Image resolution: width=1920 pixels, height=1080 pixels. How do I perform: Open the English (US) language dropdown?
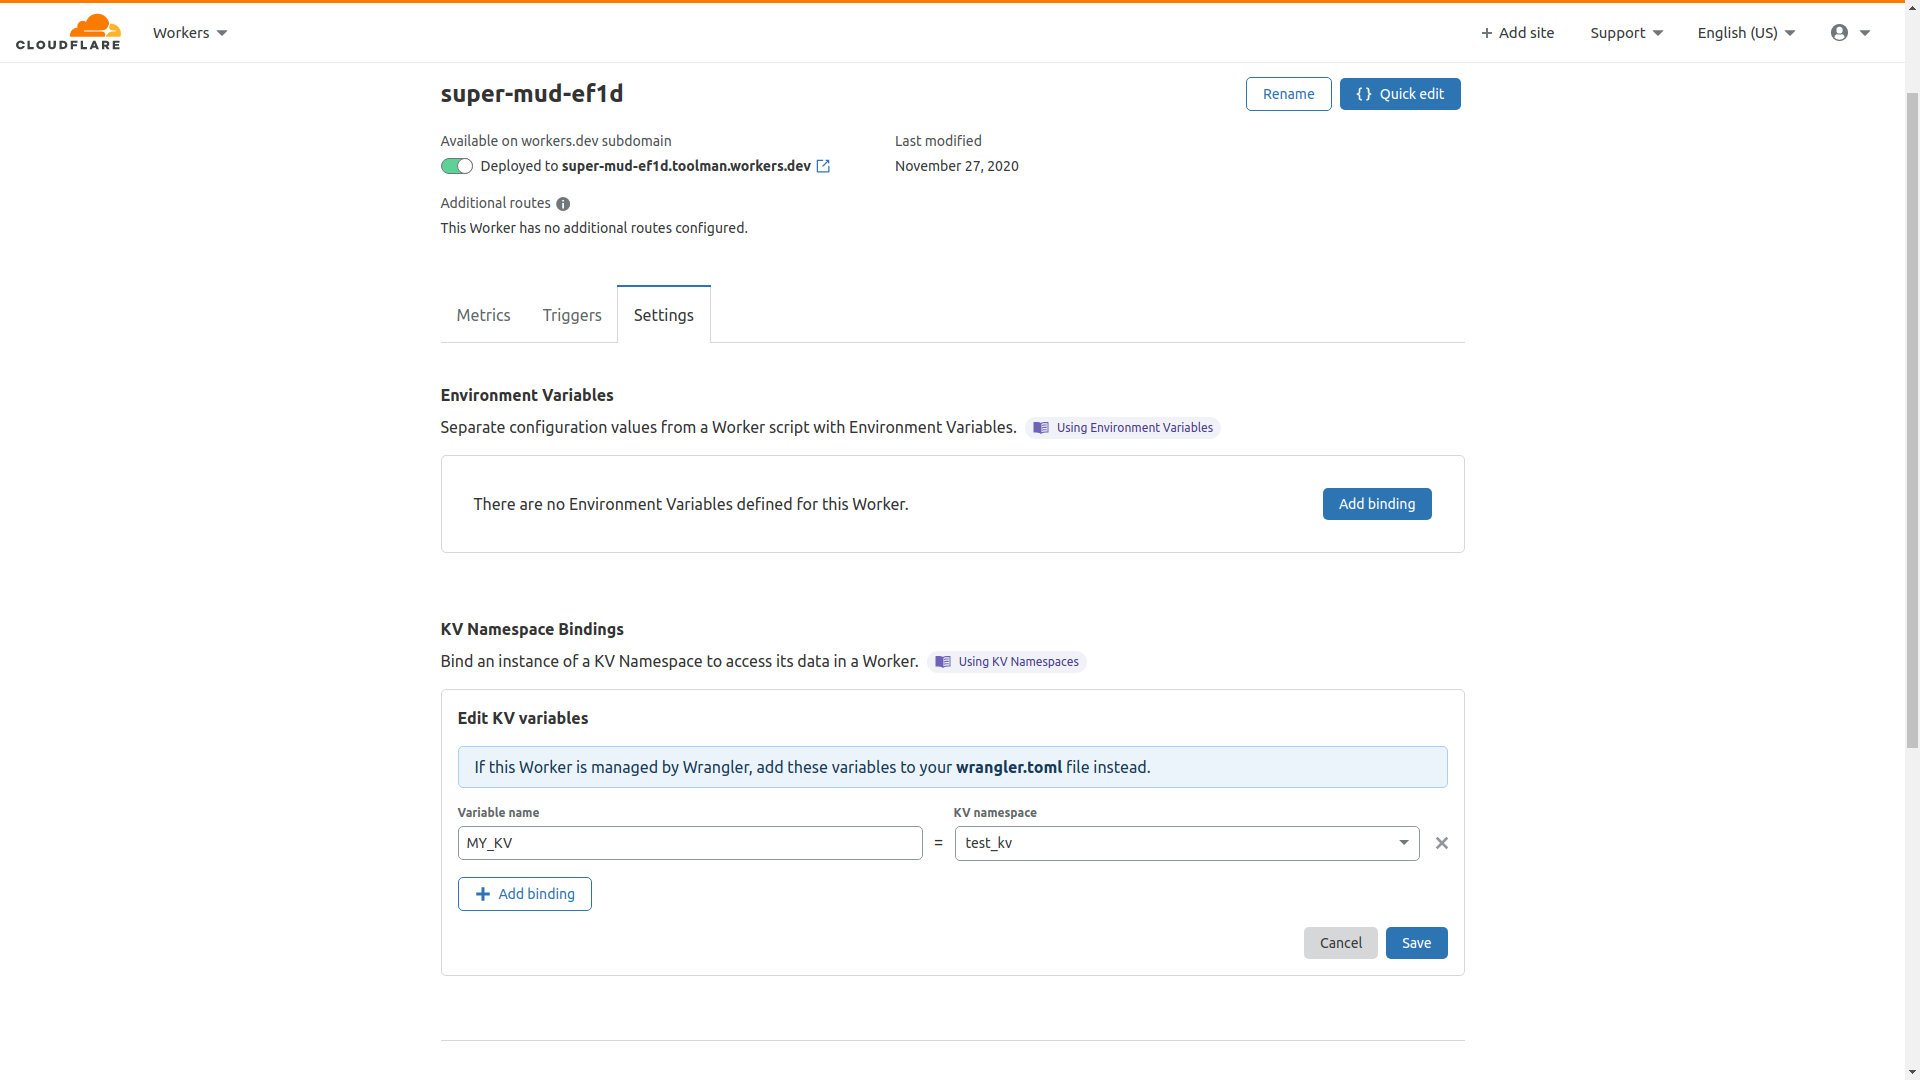(1746, 33)
